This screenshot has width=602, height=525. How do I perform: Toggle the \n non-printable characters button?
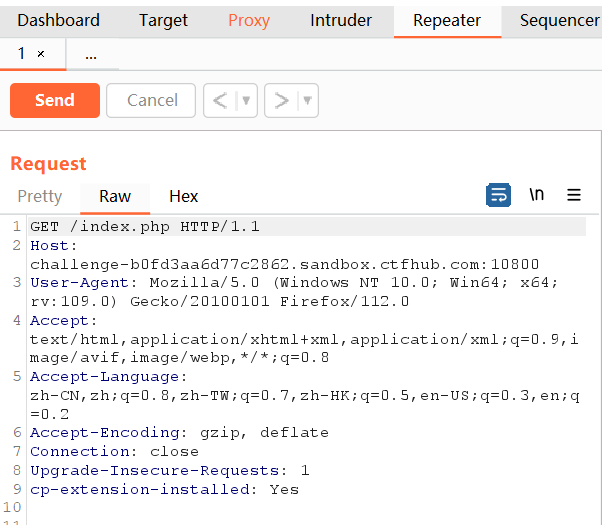pyautogui.click(x=537, y=195)
